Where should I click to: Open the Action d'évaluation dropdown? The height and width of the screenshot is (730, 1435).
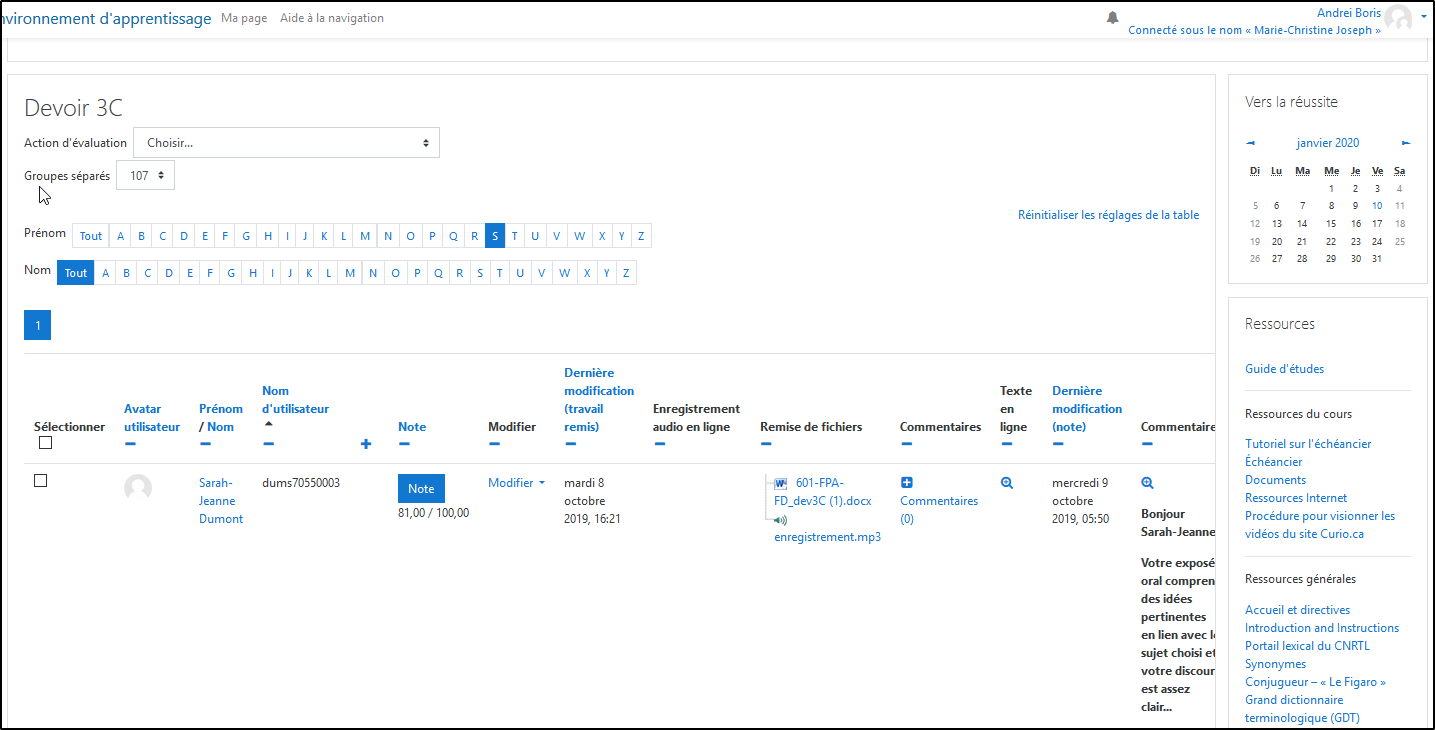coord(286,143)
